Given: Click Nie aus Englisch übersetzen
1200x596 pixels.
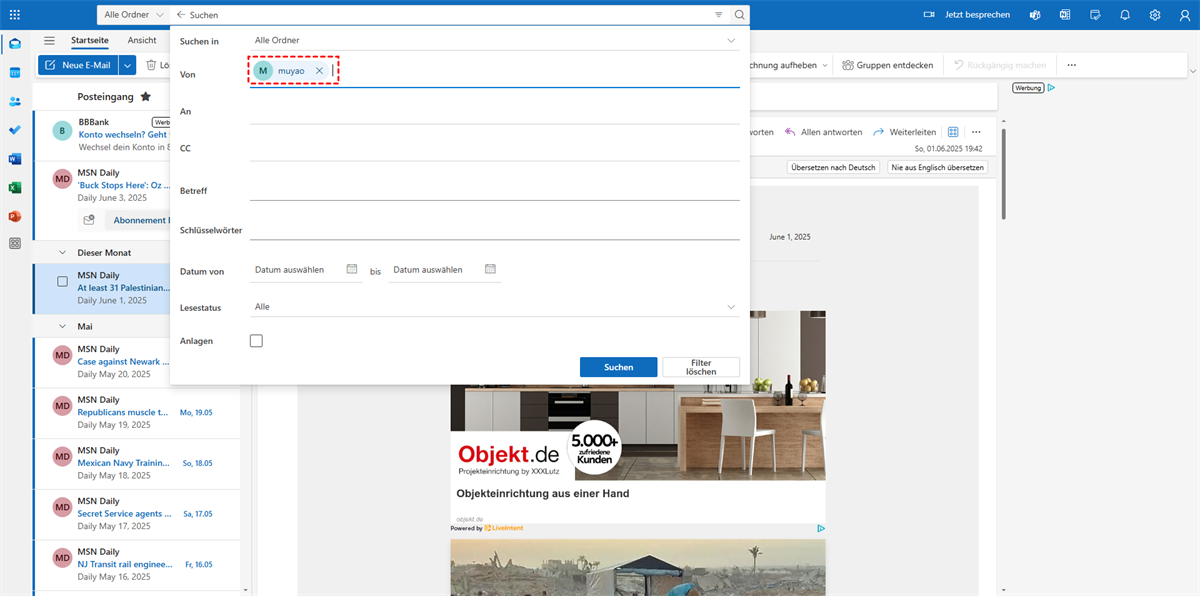Looking at the screenshot, I should click(x=938, y=167).
